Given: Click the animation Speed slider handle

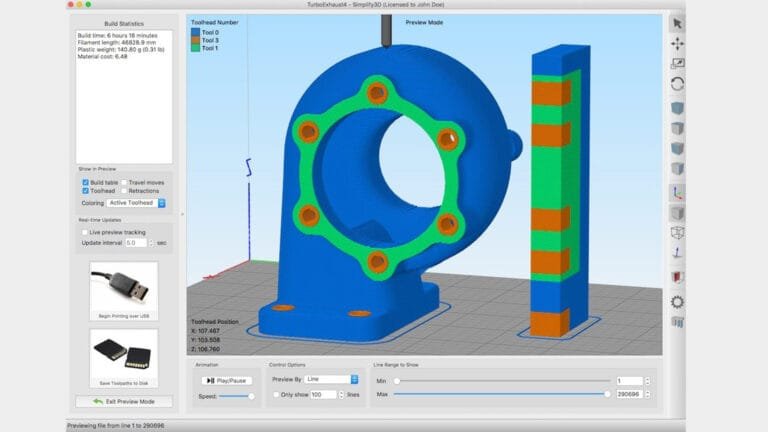Looking at the screenshot, I should coord(251,396).
